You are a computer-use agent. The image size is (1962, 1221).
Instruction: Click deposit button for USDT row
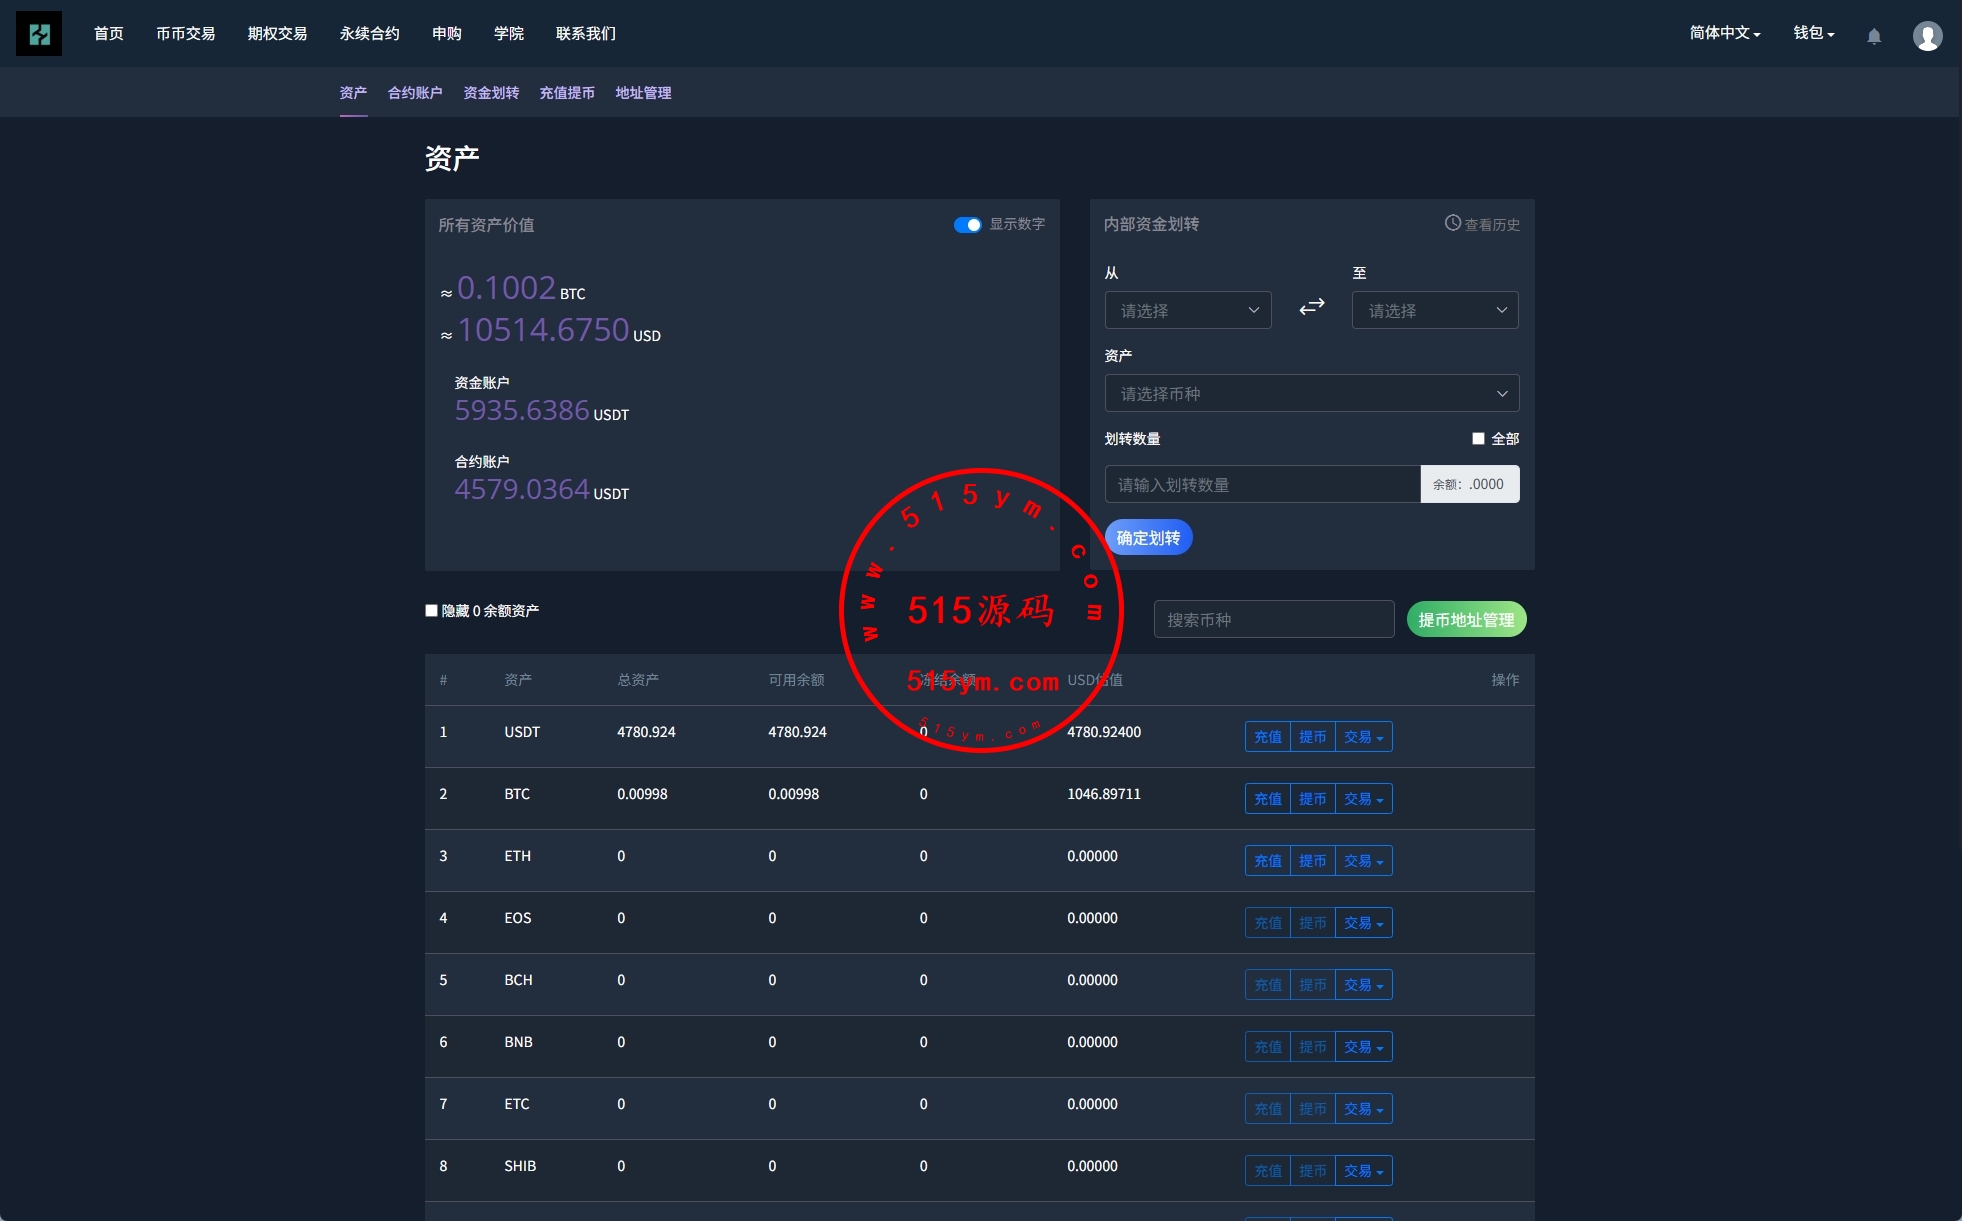1267,737
